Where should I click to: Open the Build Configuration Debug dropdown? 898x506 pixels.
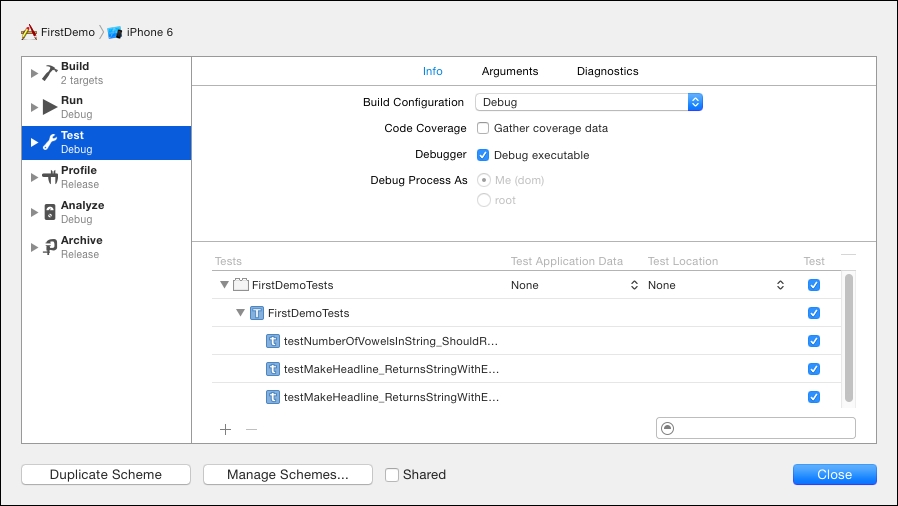tap(588, 102)
